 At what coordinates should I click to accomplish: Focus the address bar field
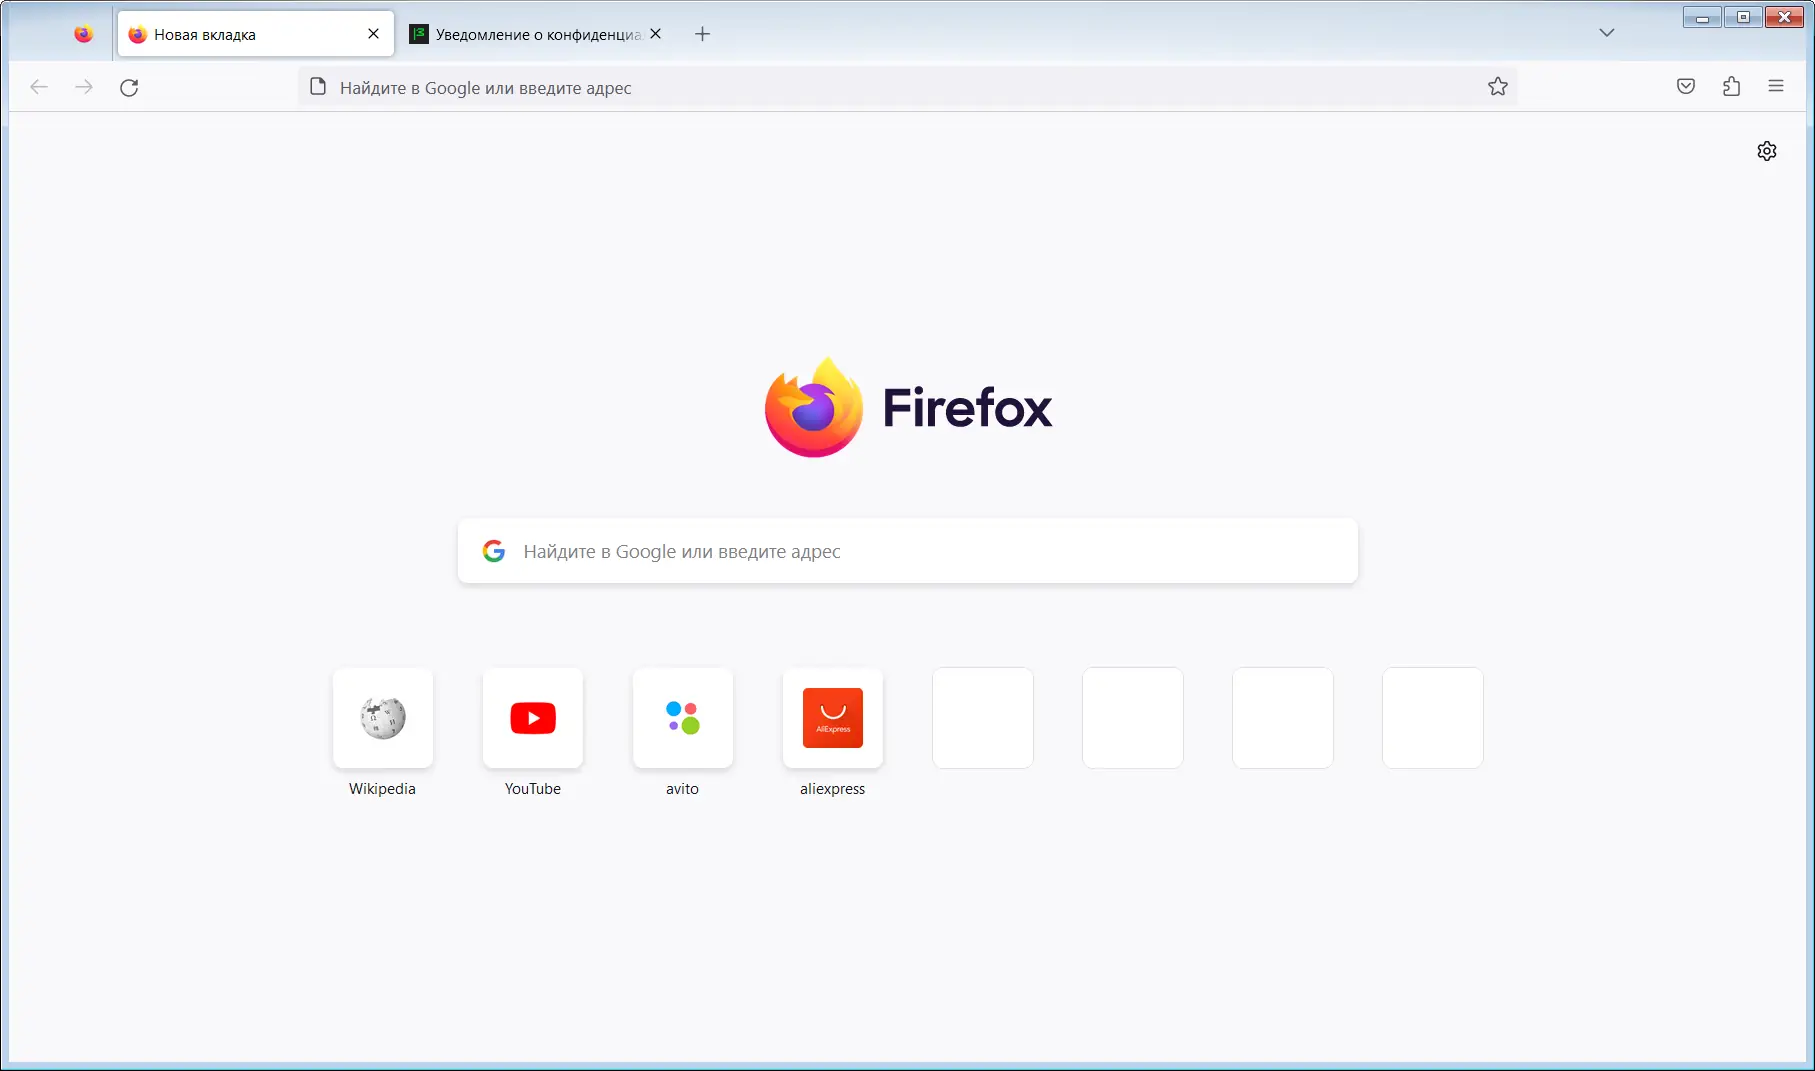pyautogui.click(x=908, y=87)
